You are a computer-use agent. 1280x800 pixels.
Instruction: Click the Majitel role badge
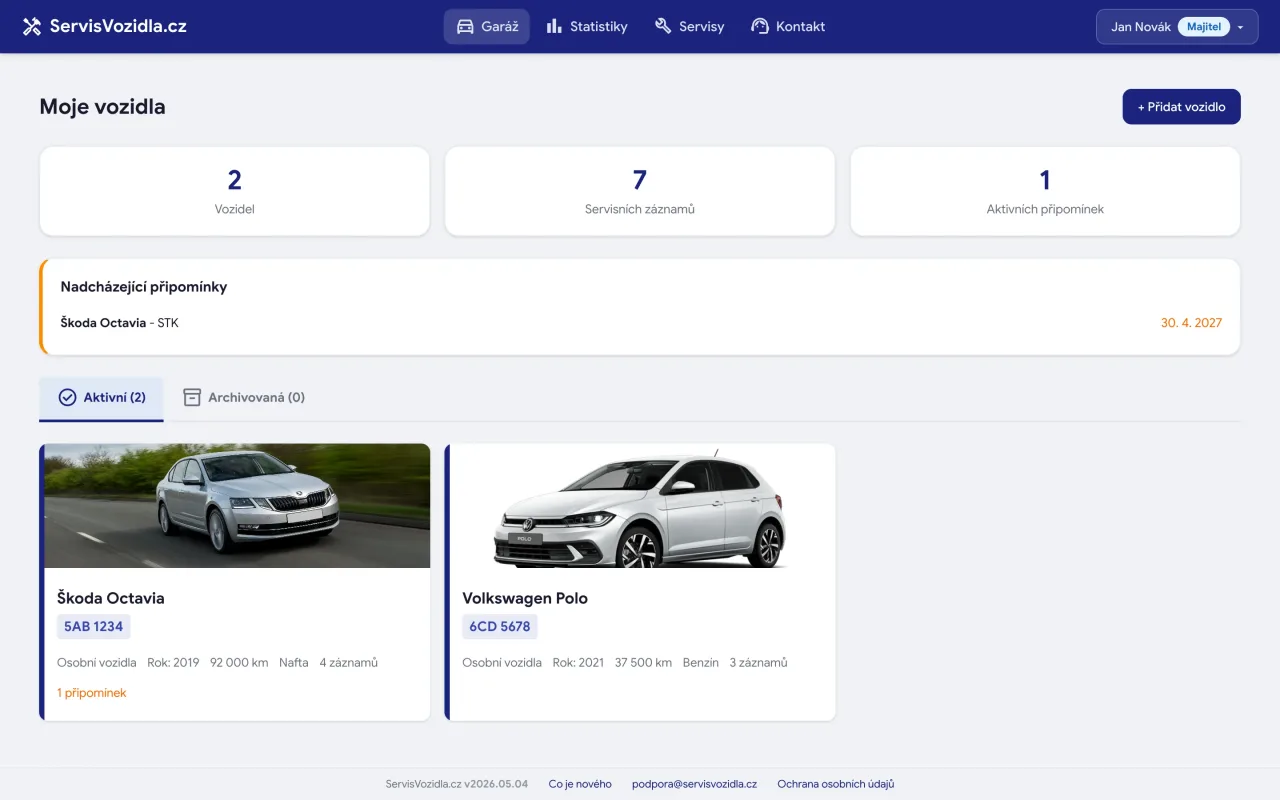(1204, 27)
